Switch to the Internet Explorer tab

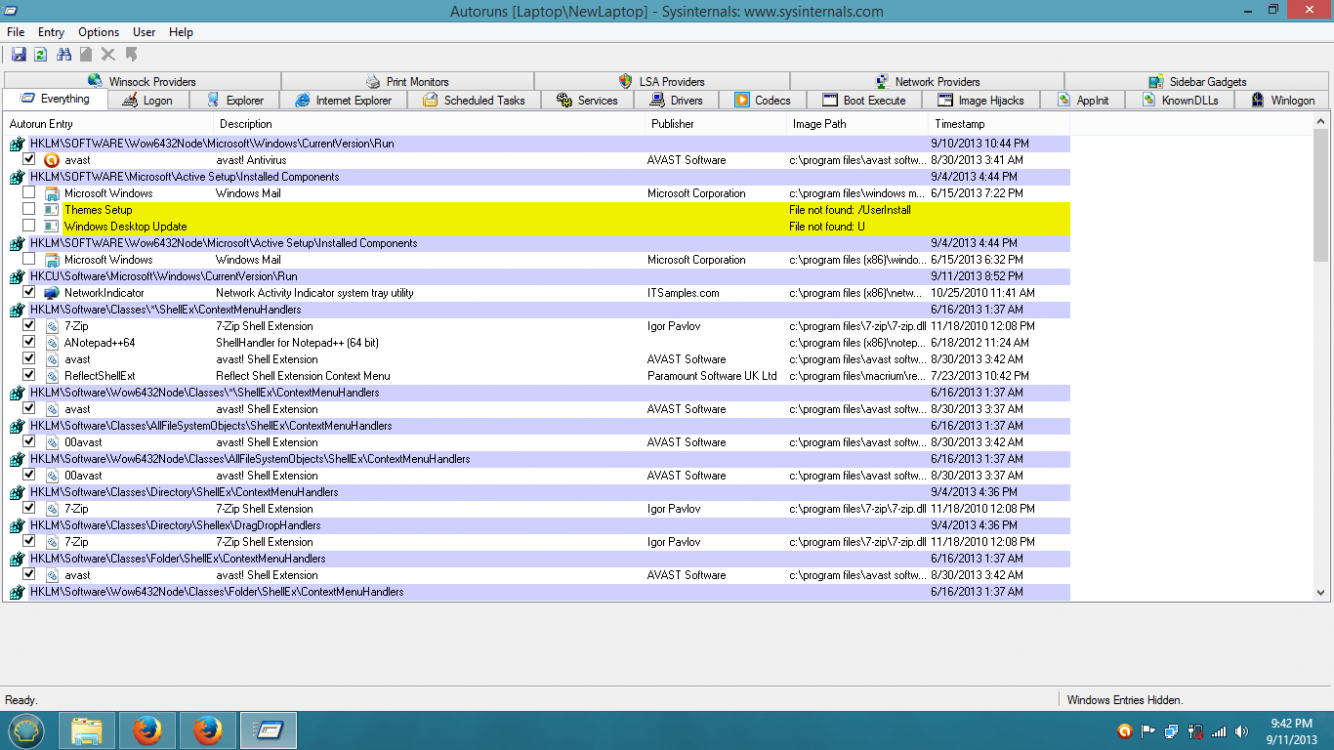coord(343,100)
